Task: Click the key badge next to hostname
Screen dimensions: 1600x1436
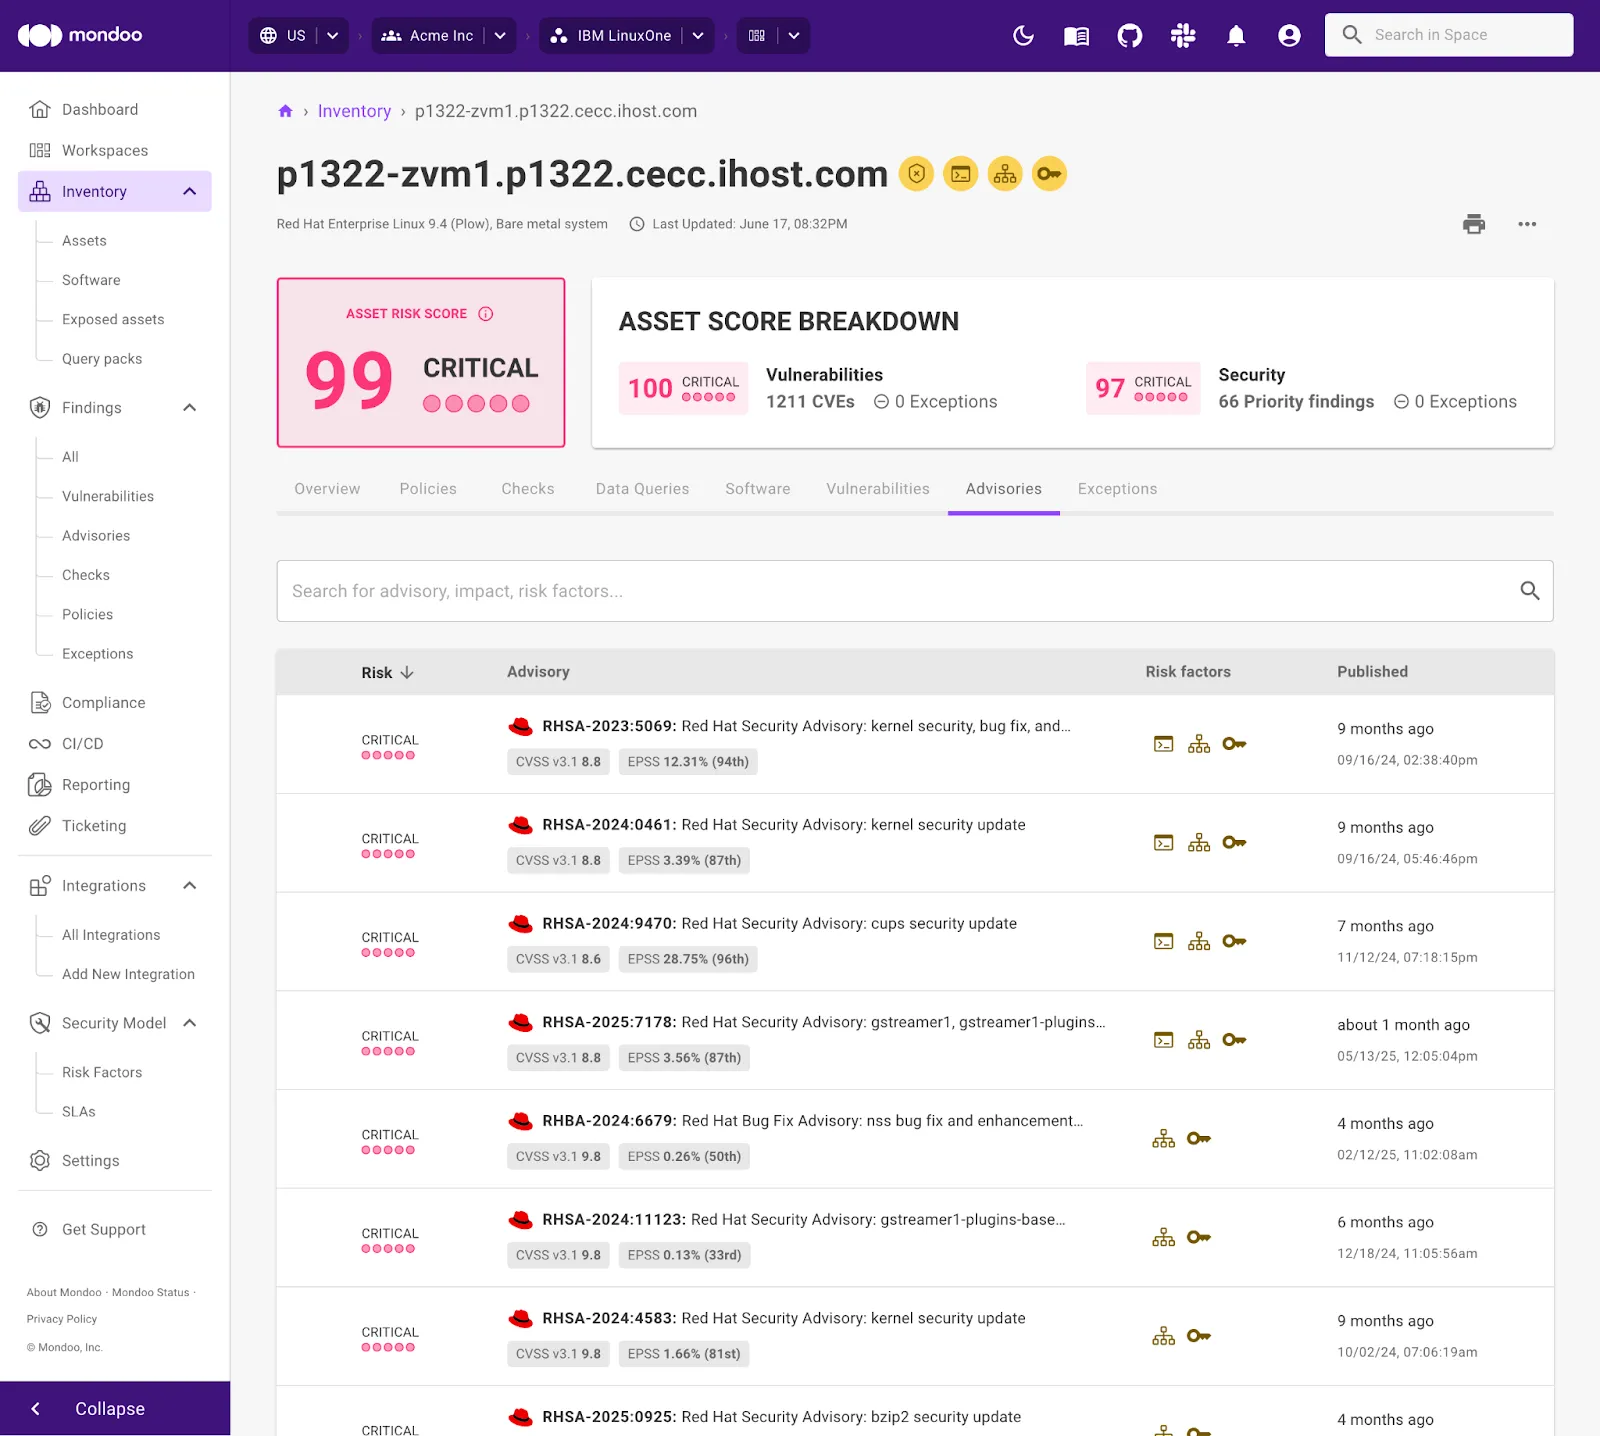Action: tap(1049, 174)
